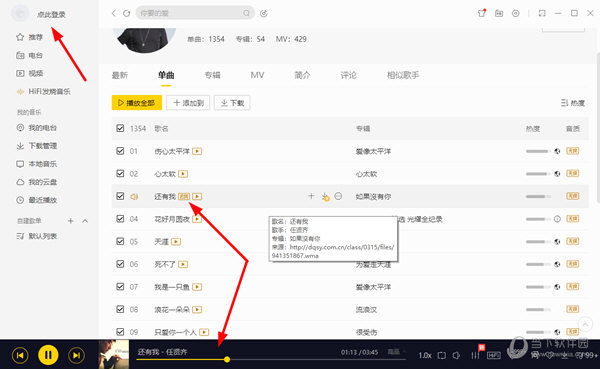Open HiFi发烧音乐 in the sidebar

tap(43, 91)
